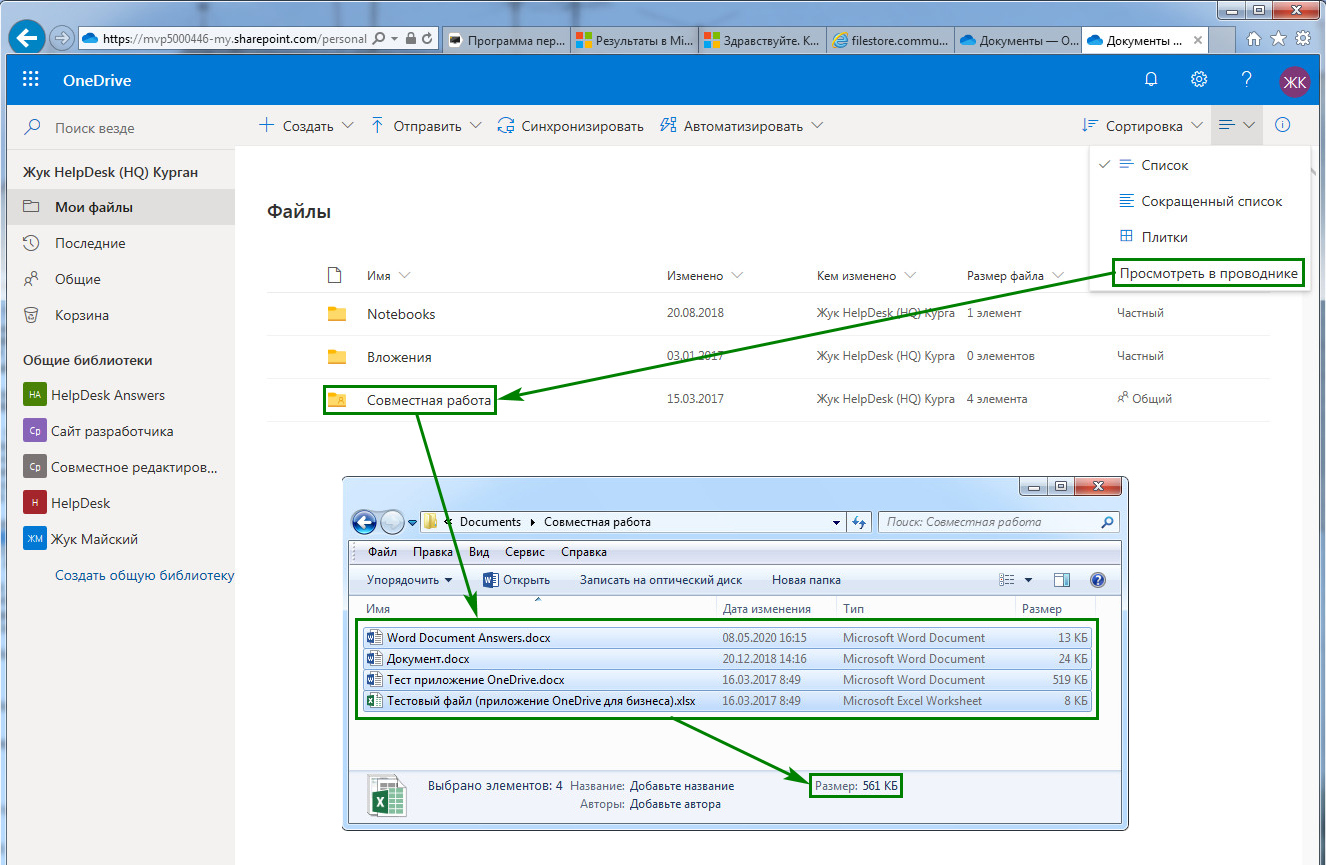Open the Справка menu in Explorer
The image size is (1326, 865).
[x=584, y=552]
